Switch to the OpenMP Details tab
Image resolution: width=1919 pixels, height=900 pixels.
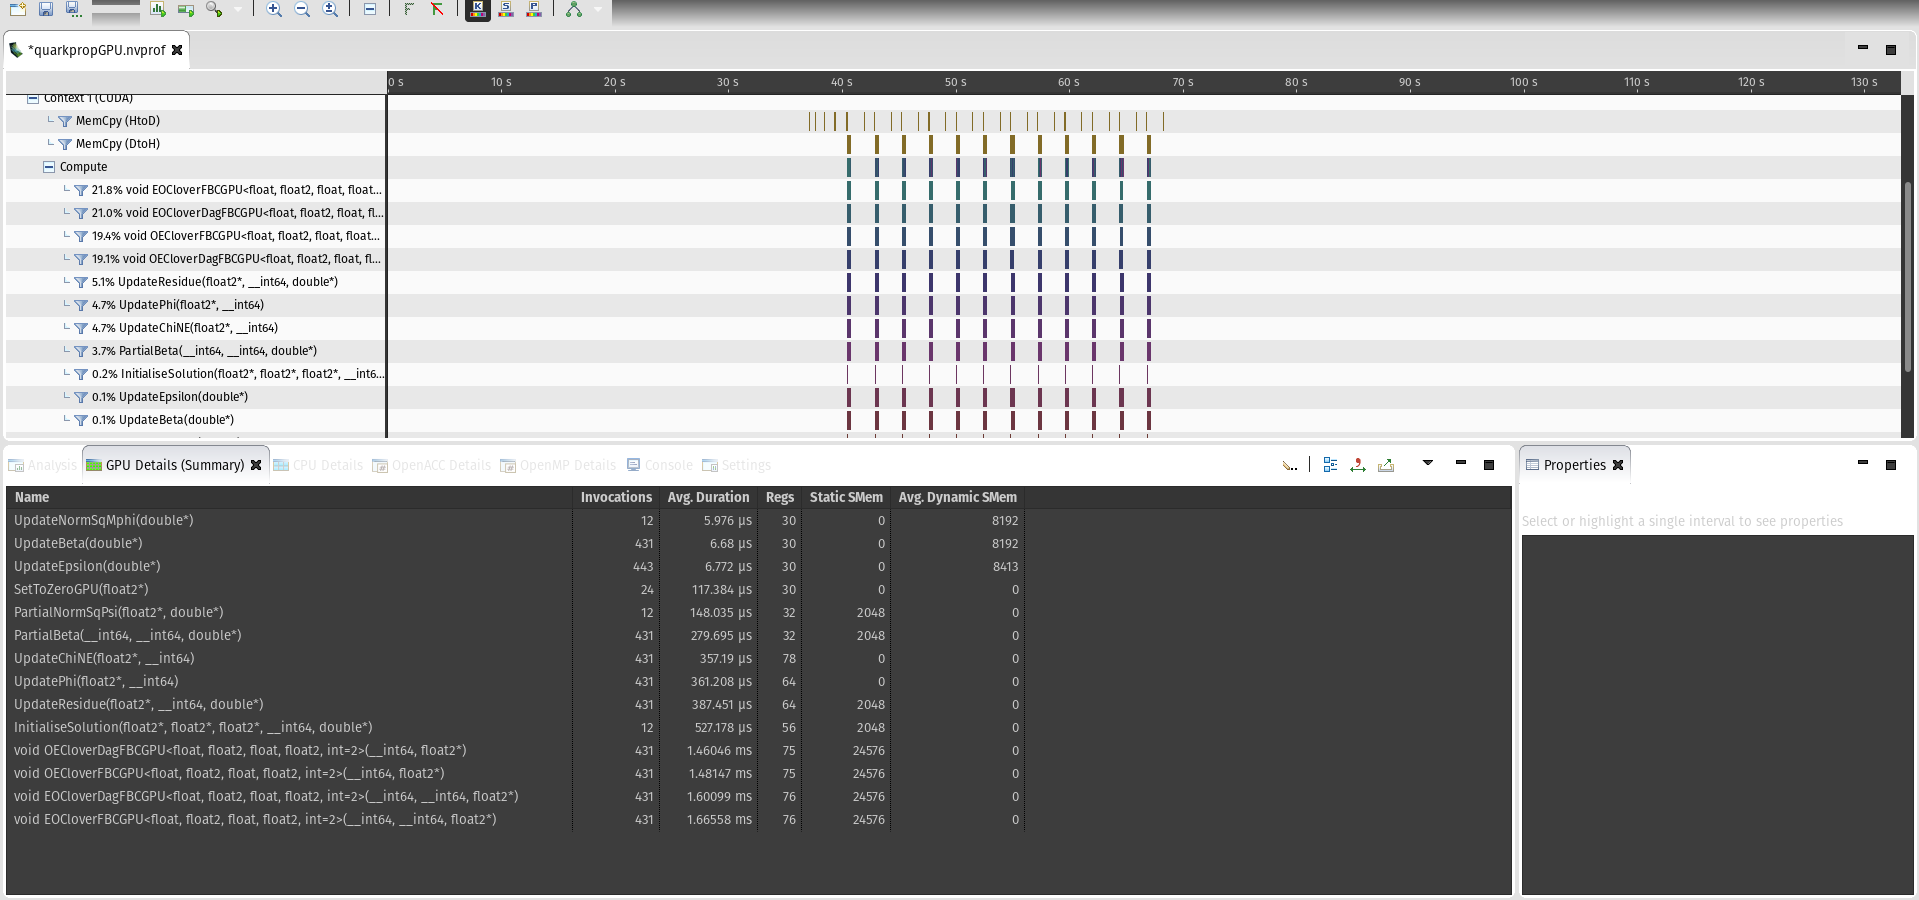point(558,465)
